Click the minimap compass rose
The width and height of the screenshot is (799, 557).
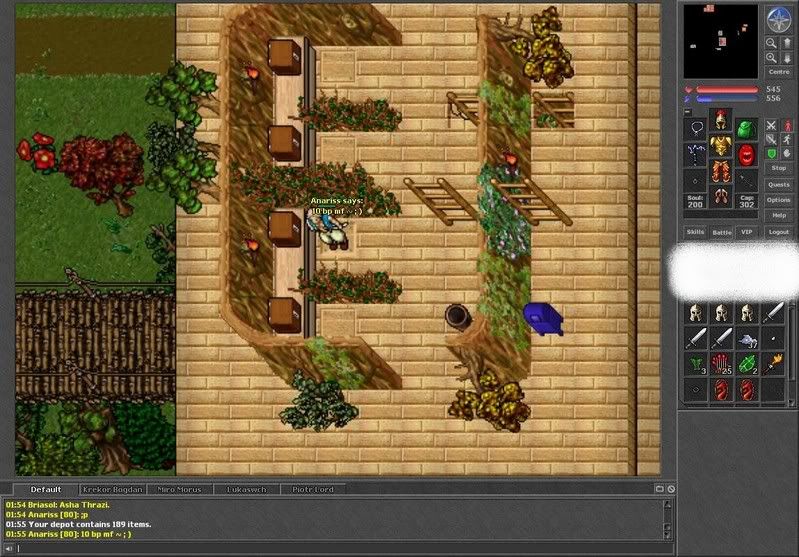pos(778,19)
